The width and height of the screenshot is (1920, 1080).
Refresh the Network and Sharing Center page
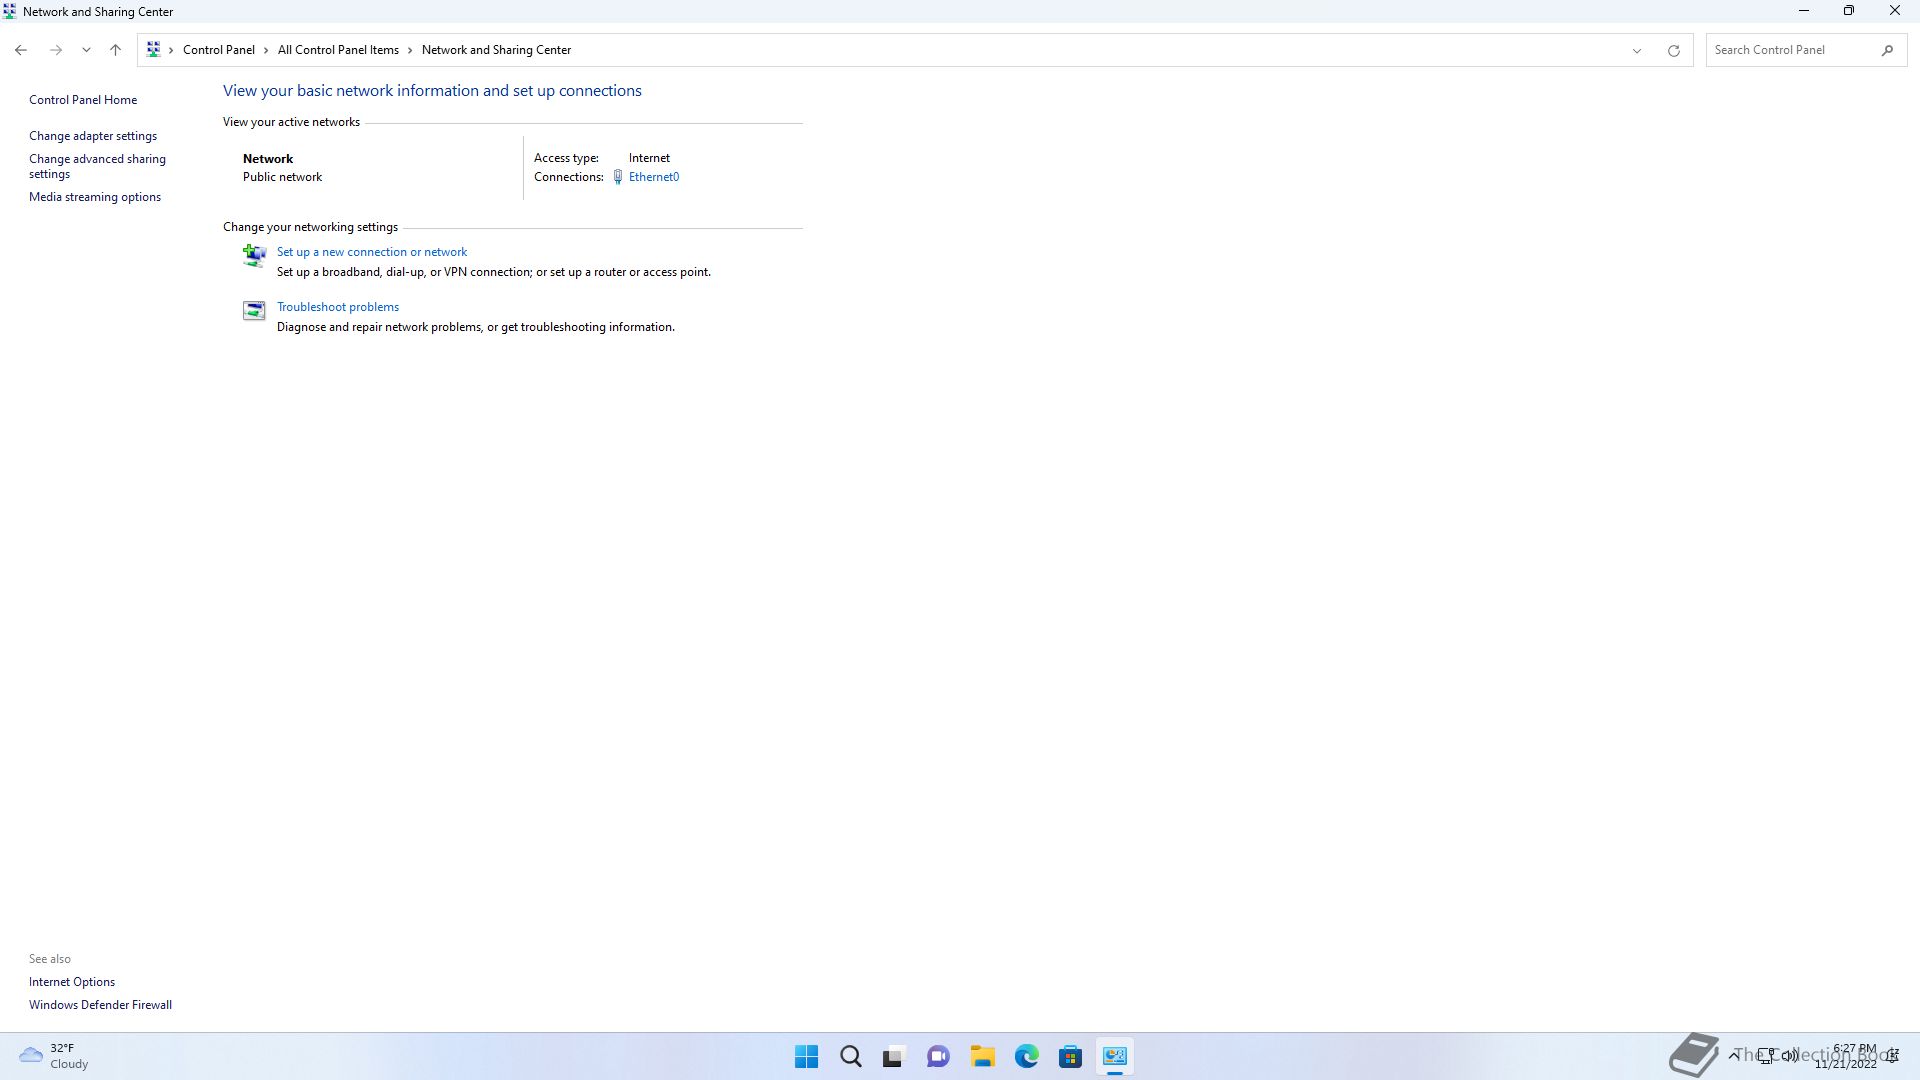tap(1673, 49)
